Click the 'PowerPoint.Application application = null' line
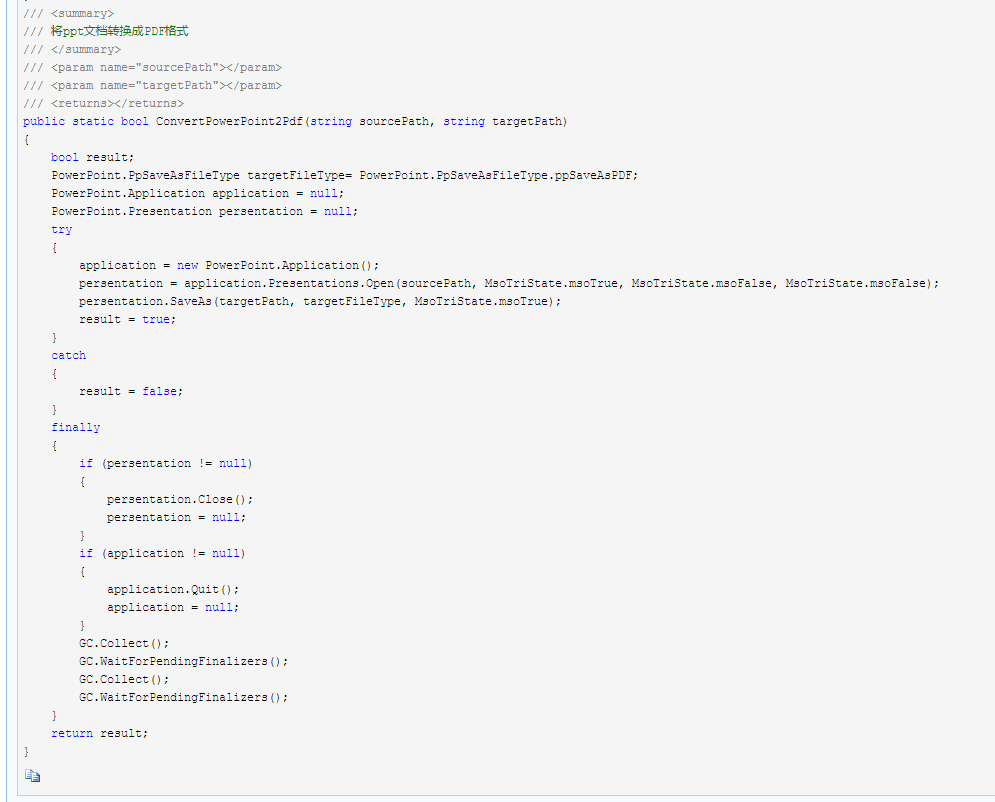 198,194
